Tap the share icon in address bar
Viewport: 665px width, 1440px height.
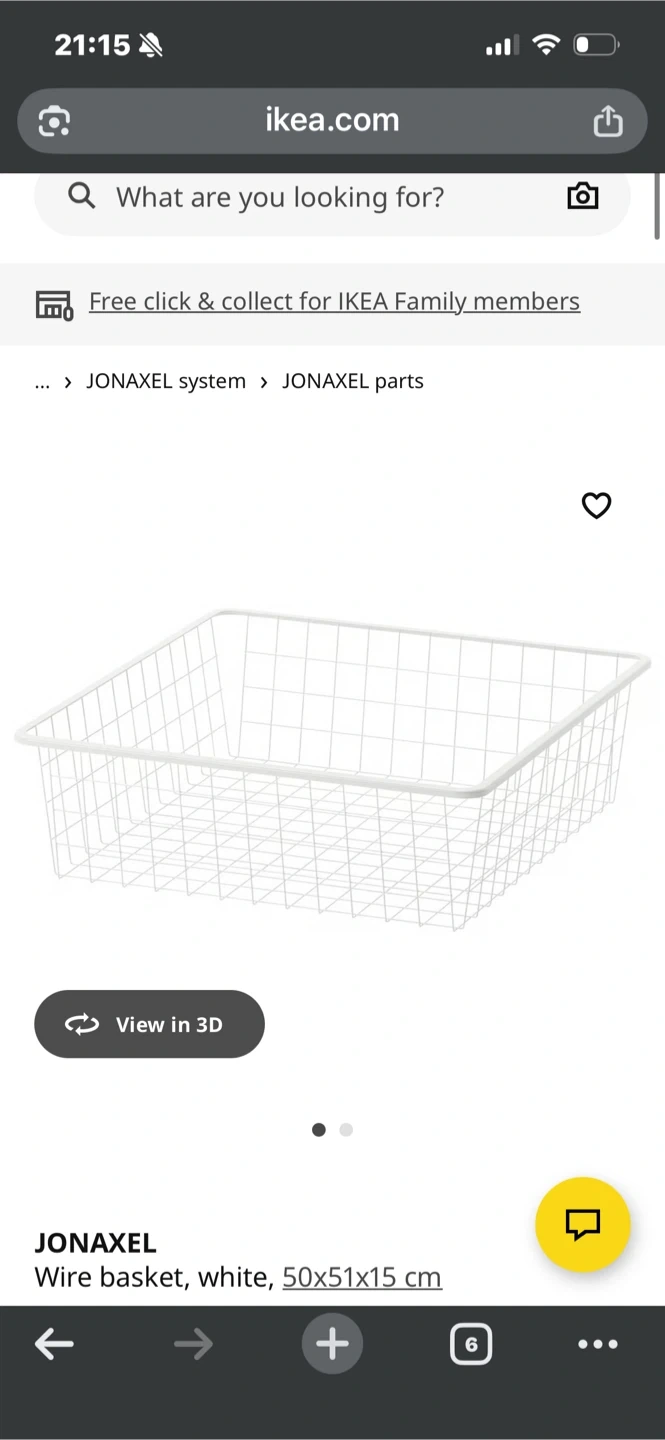click(x=607, y=121)
